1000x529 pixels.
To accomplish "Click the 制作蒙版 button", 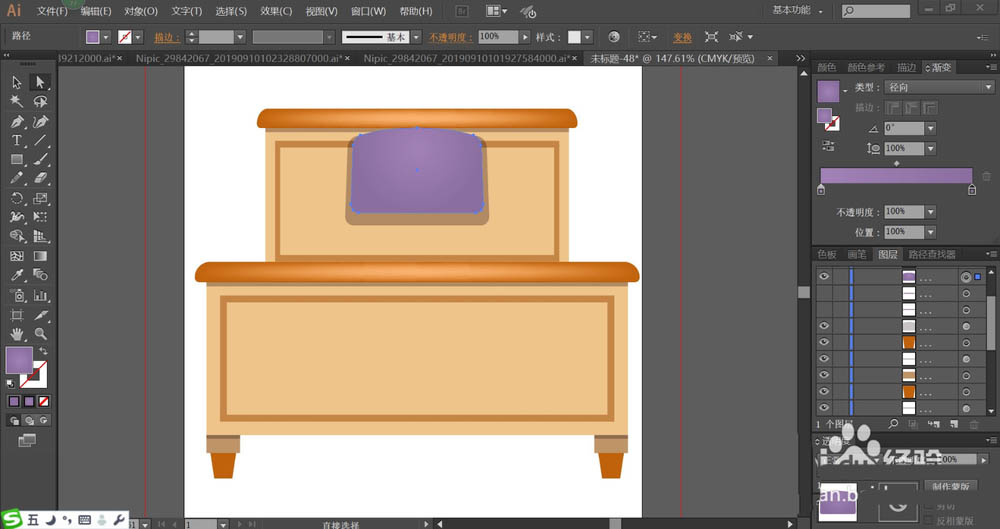I will click(950, 486).
